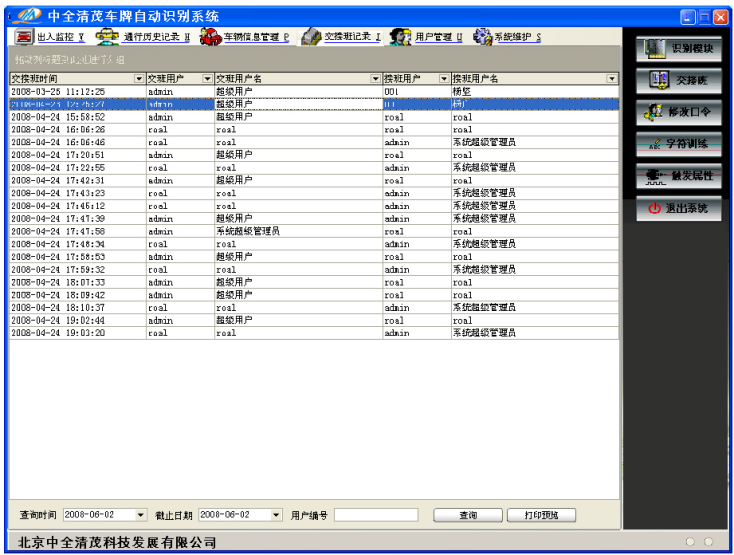Screen dimensions: 734x555
Task: Open the 交接班 shift handover panel
Action: point(679,80)
